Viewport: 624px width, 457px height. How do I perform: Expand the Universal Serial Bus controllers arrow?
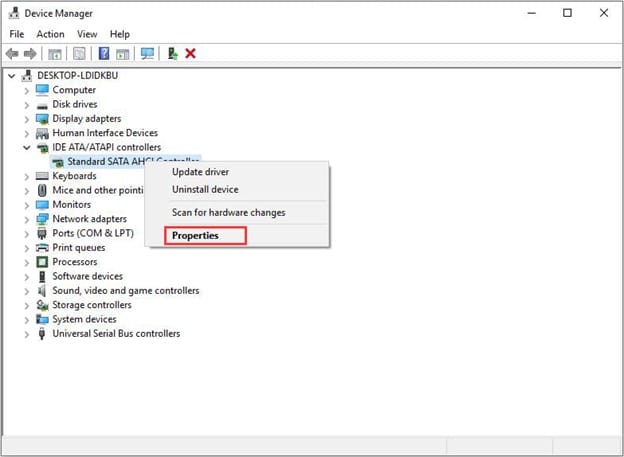(27, 334)
